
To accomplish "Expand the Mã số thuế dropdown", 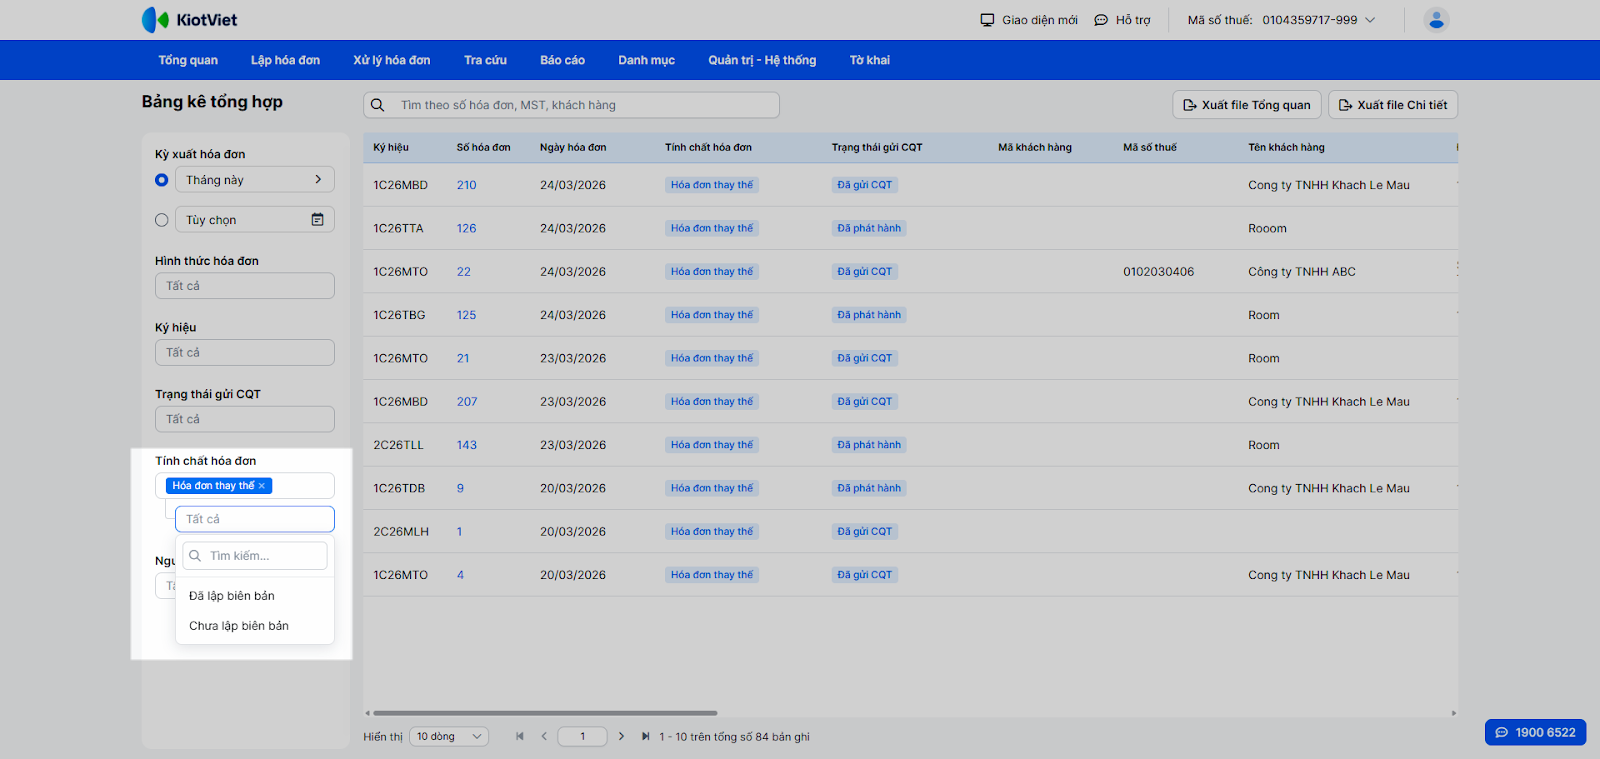I will click(1370, 20).
